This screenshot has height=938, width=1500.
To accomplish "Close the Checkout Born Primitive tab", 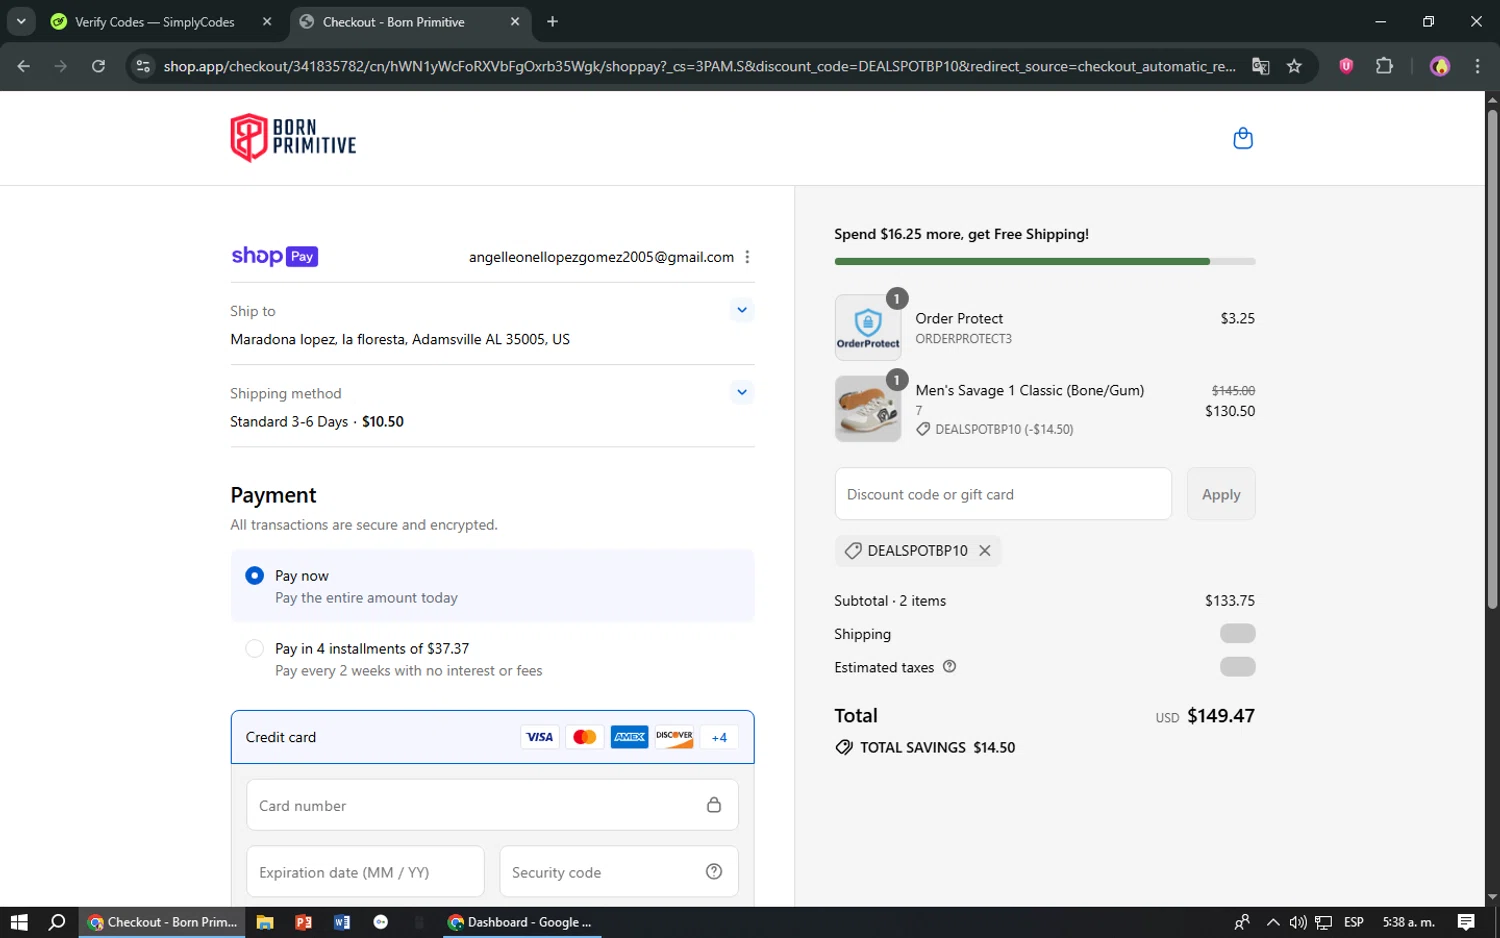I will tap(515, 21).
